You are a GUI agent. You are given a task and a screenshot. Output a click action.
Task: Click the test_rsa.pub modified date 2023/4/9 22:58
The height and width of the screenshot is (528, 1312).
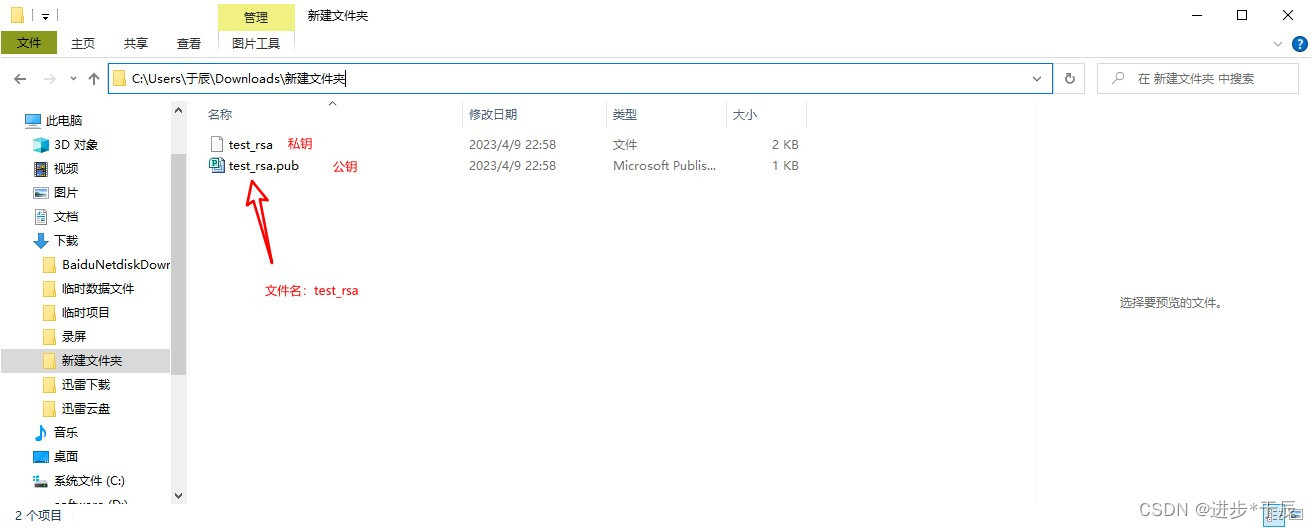pos(512,166)
